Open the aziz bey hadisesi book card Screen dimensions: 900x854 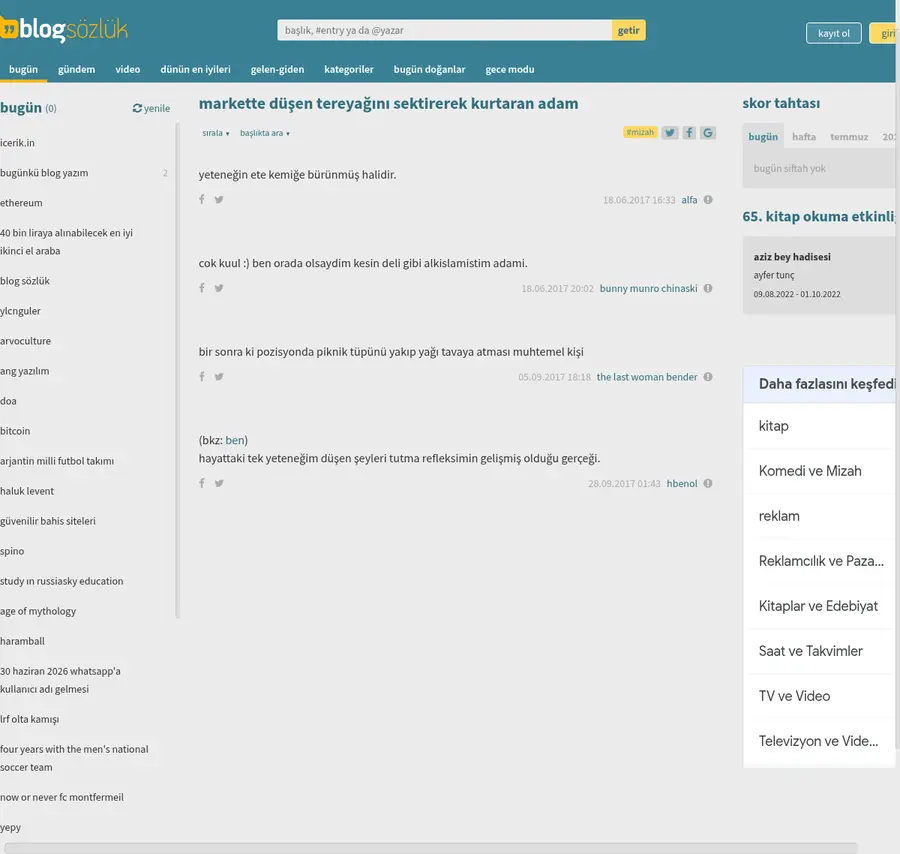click(x=819, y=275)
